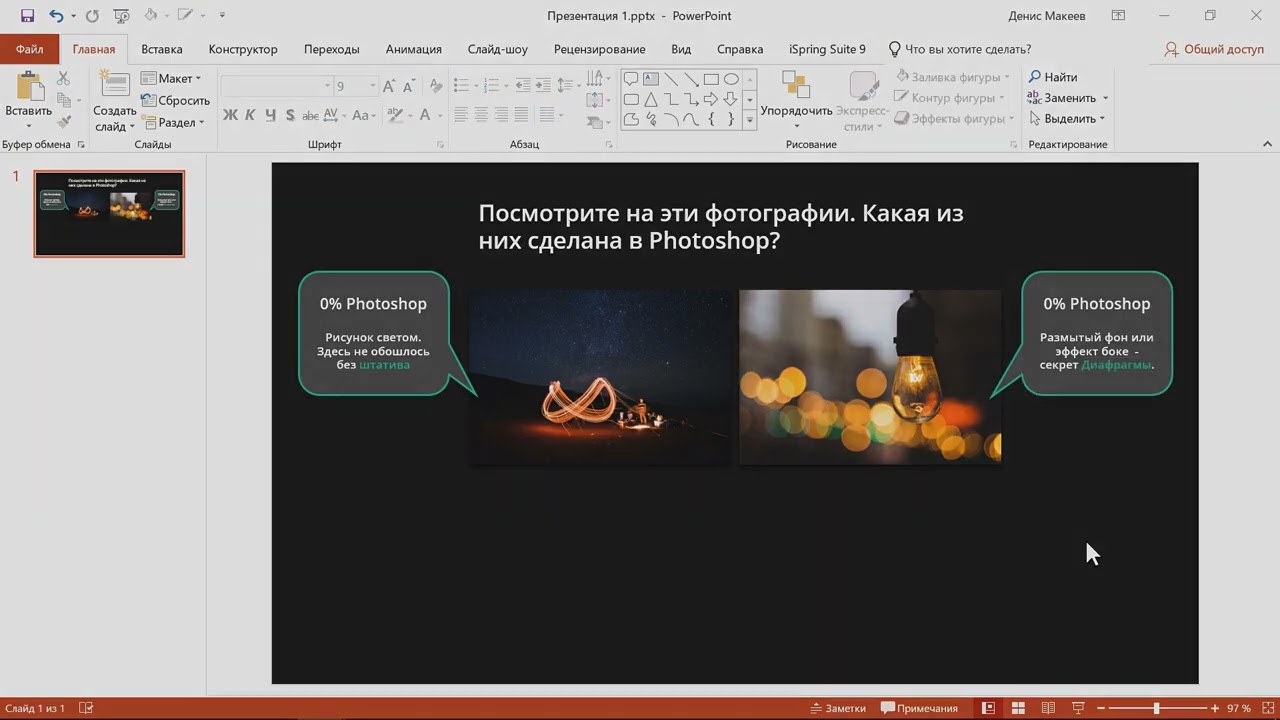Image resolution: width=1280 pixels, height=720 pixels.
Task: Open the font color dropdown arrow
Action: coord(441,115)
